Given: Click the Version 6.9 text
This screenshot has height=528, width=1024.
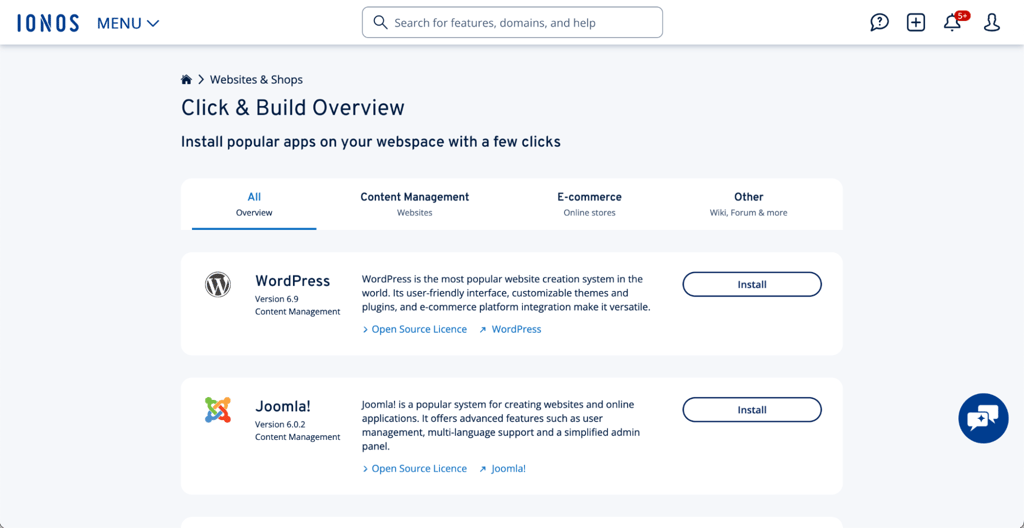Looking at the screenshot, I should pos(277,299).
